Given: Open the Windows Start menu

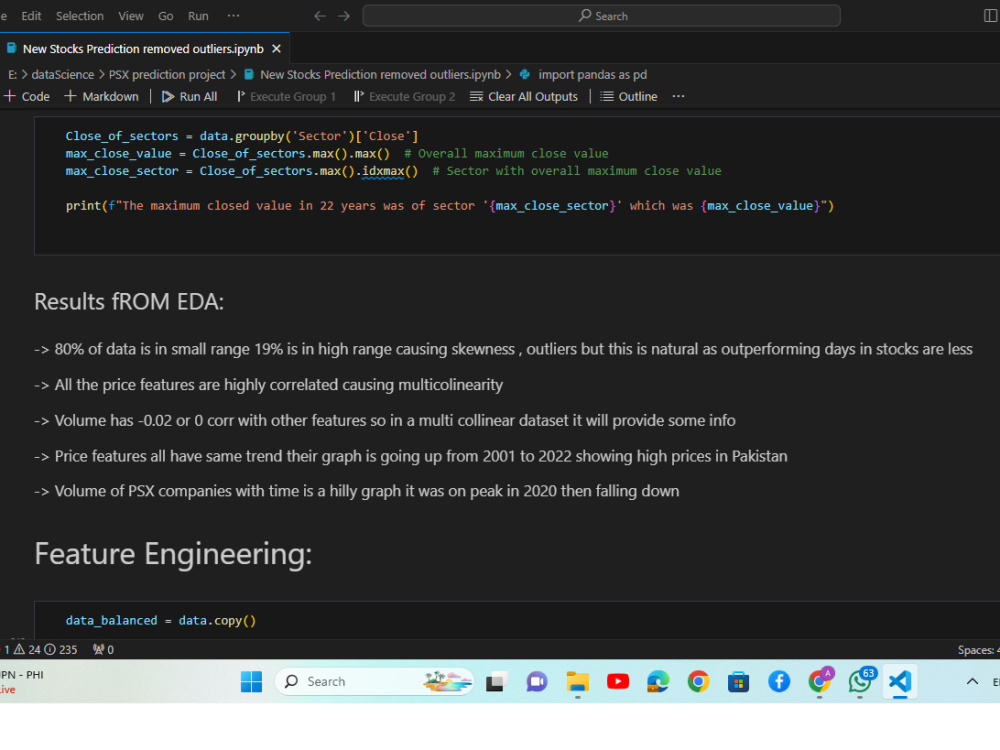Looking at the screenshot, I should (x=251, y=681).
